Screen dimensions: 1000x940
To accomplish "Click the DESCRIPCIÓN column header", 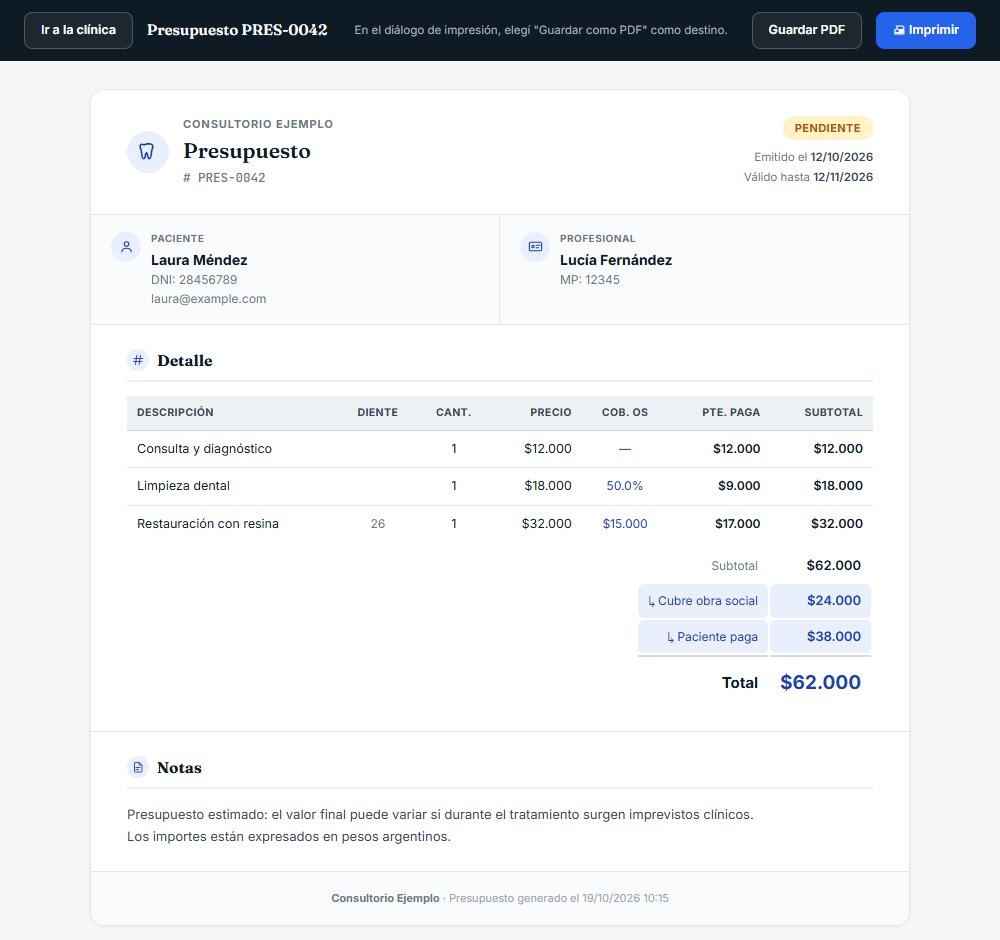I will [x=175, y=413].
